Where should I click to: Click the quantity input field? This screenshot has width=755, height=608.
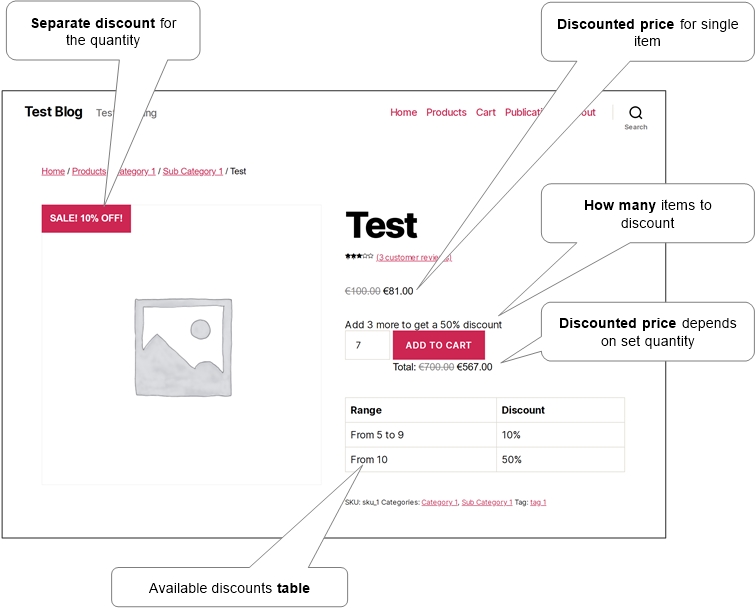(x=367, y=345)
